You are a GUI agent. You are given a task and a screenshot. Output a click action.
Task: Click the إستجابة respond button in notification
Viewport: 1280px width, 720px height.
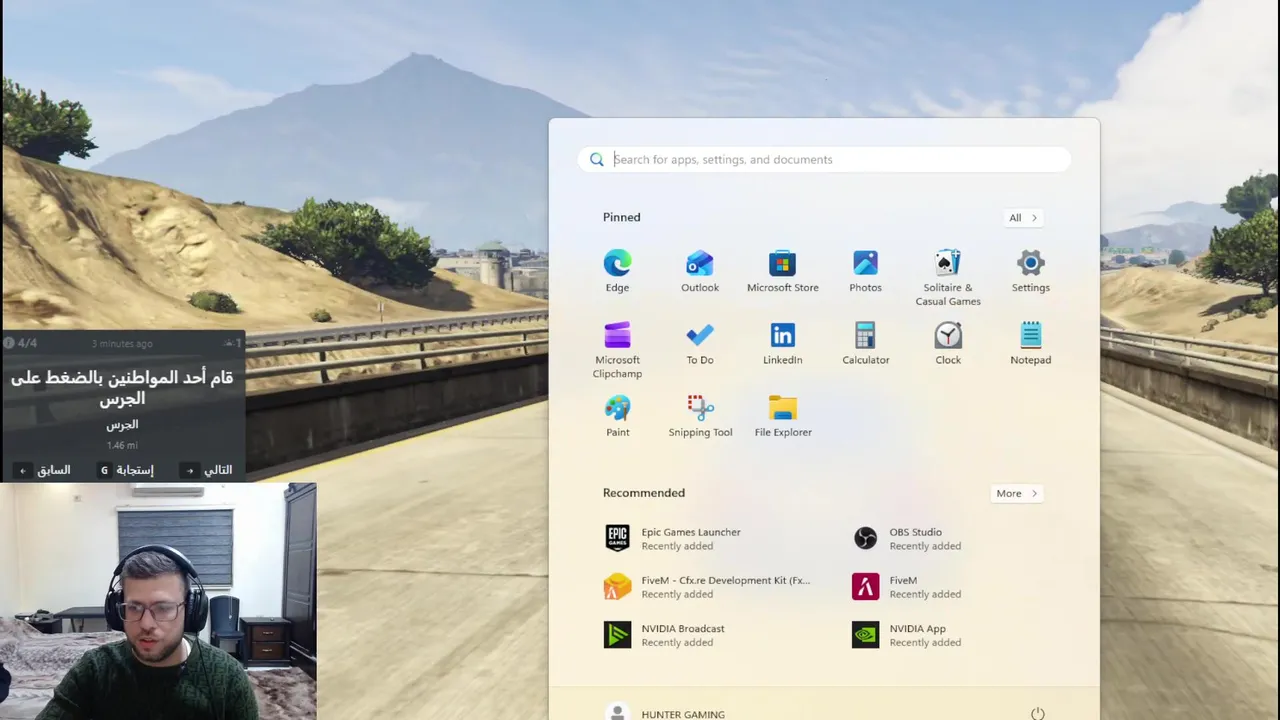tap(127, 470)
